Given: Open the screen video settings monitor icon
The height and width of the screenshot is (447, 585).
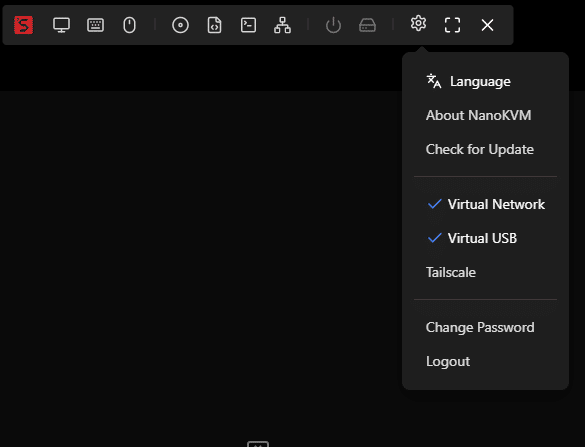Looking at the screenshot, I should coord(61,25).
